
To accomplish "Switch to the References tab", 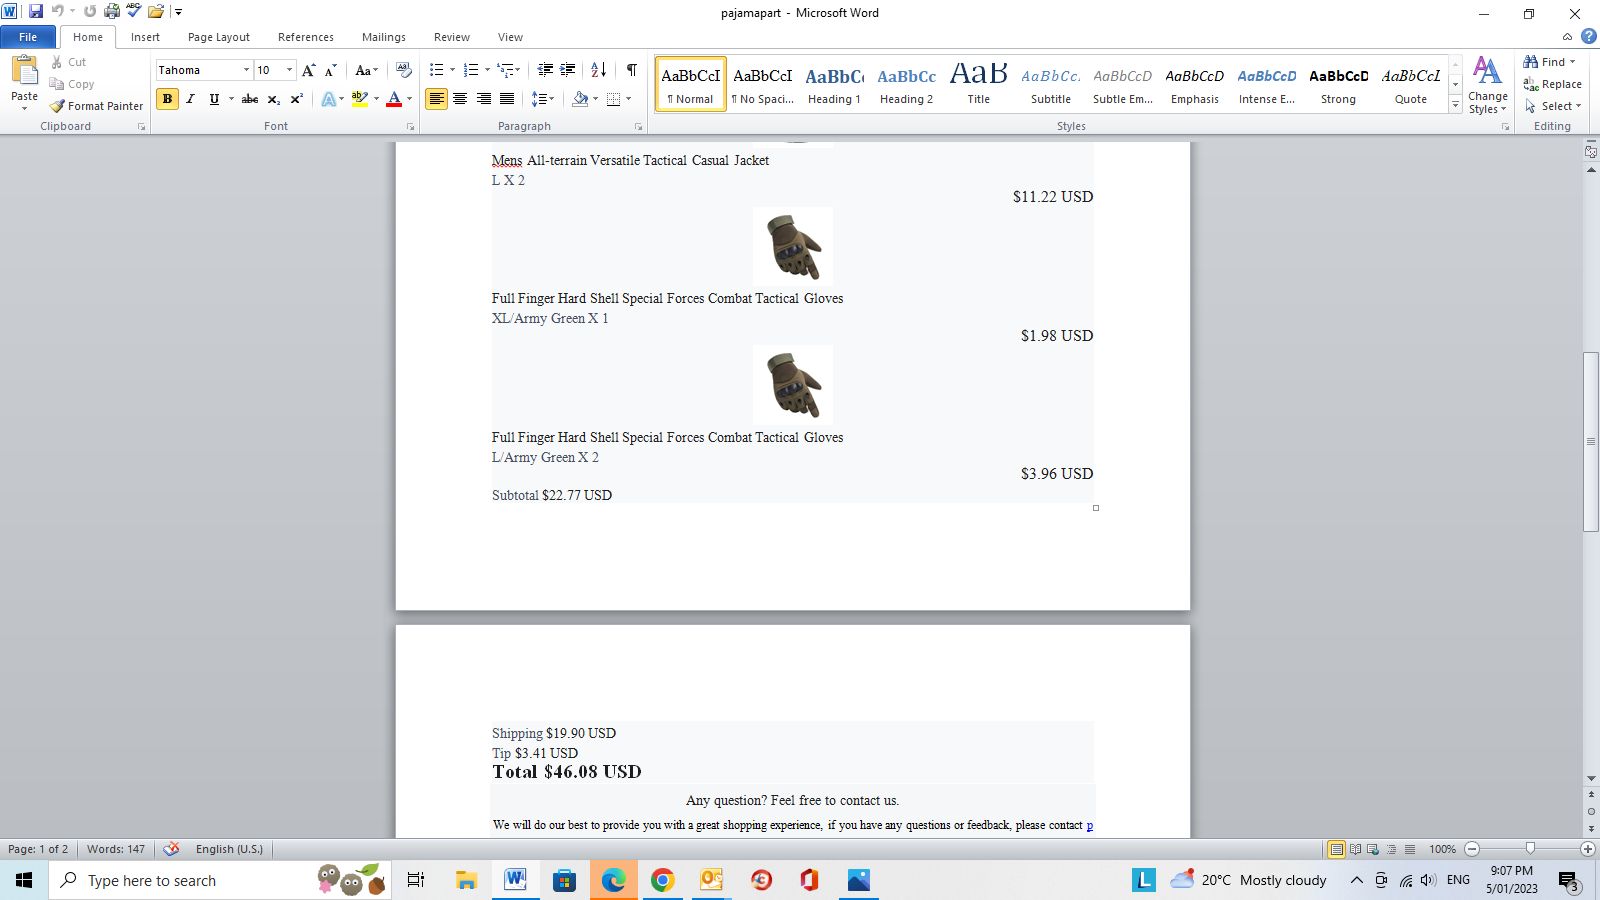I will click(306, 37).
